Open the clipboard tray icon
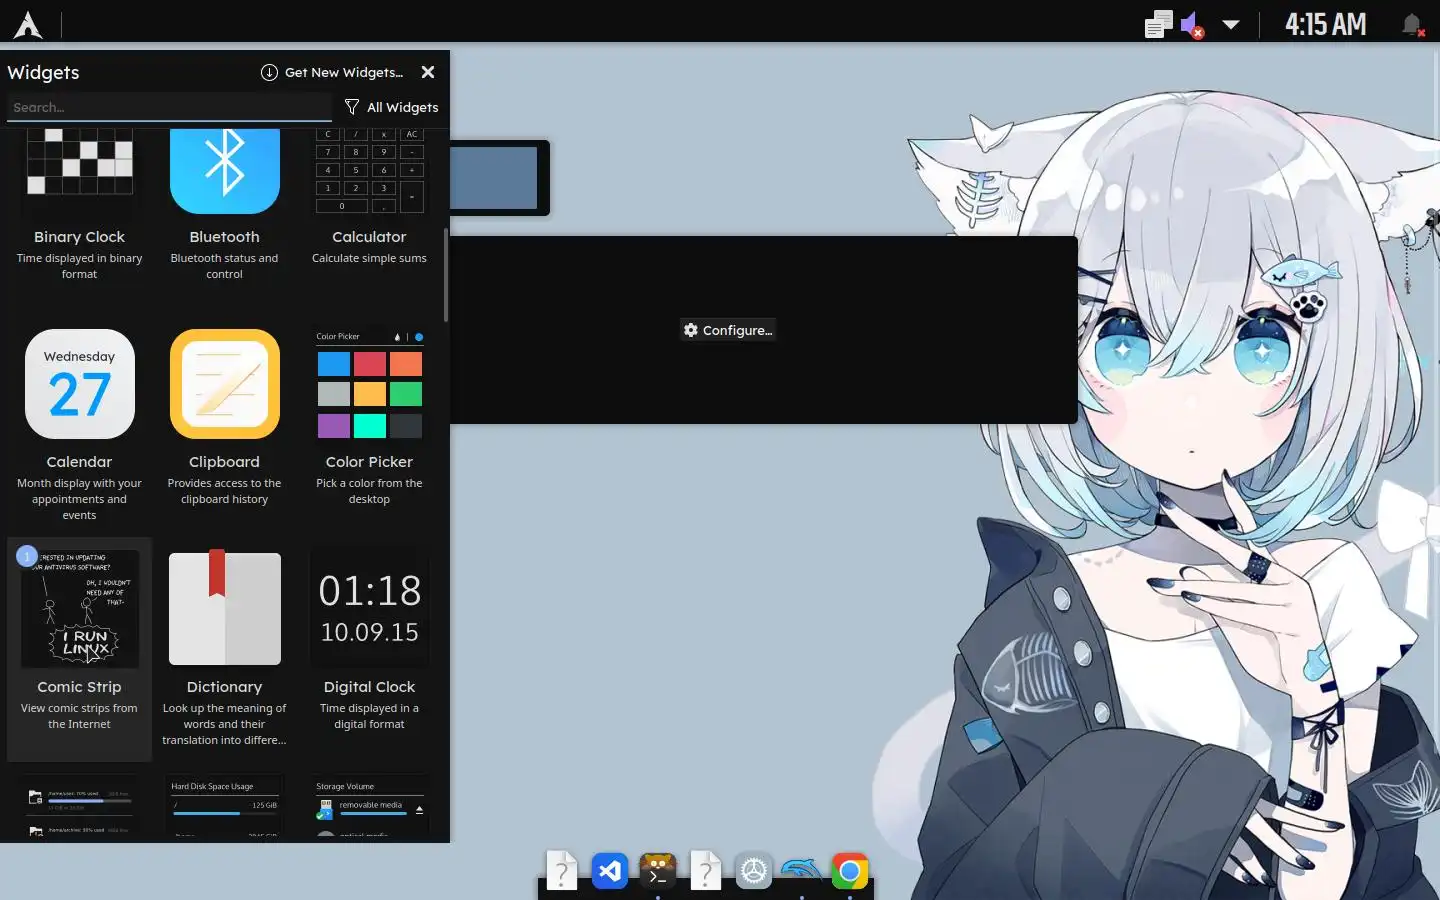Image resolution: width=1440 pixels, height=900 pixels. (x=1158, y=25)
